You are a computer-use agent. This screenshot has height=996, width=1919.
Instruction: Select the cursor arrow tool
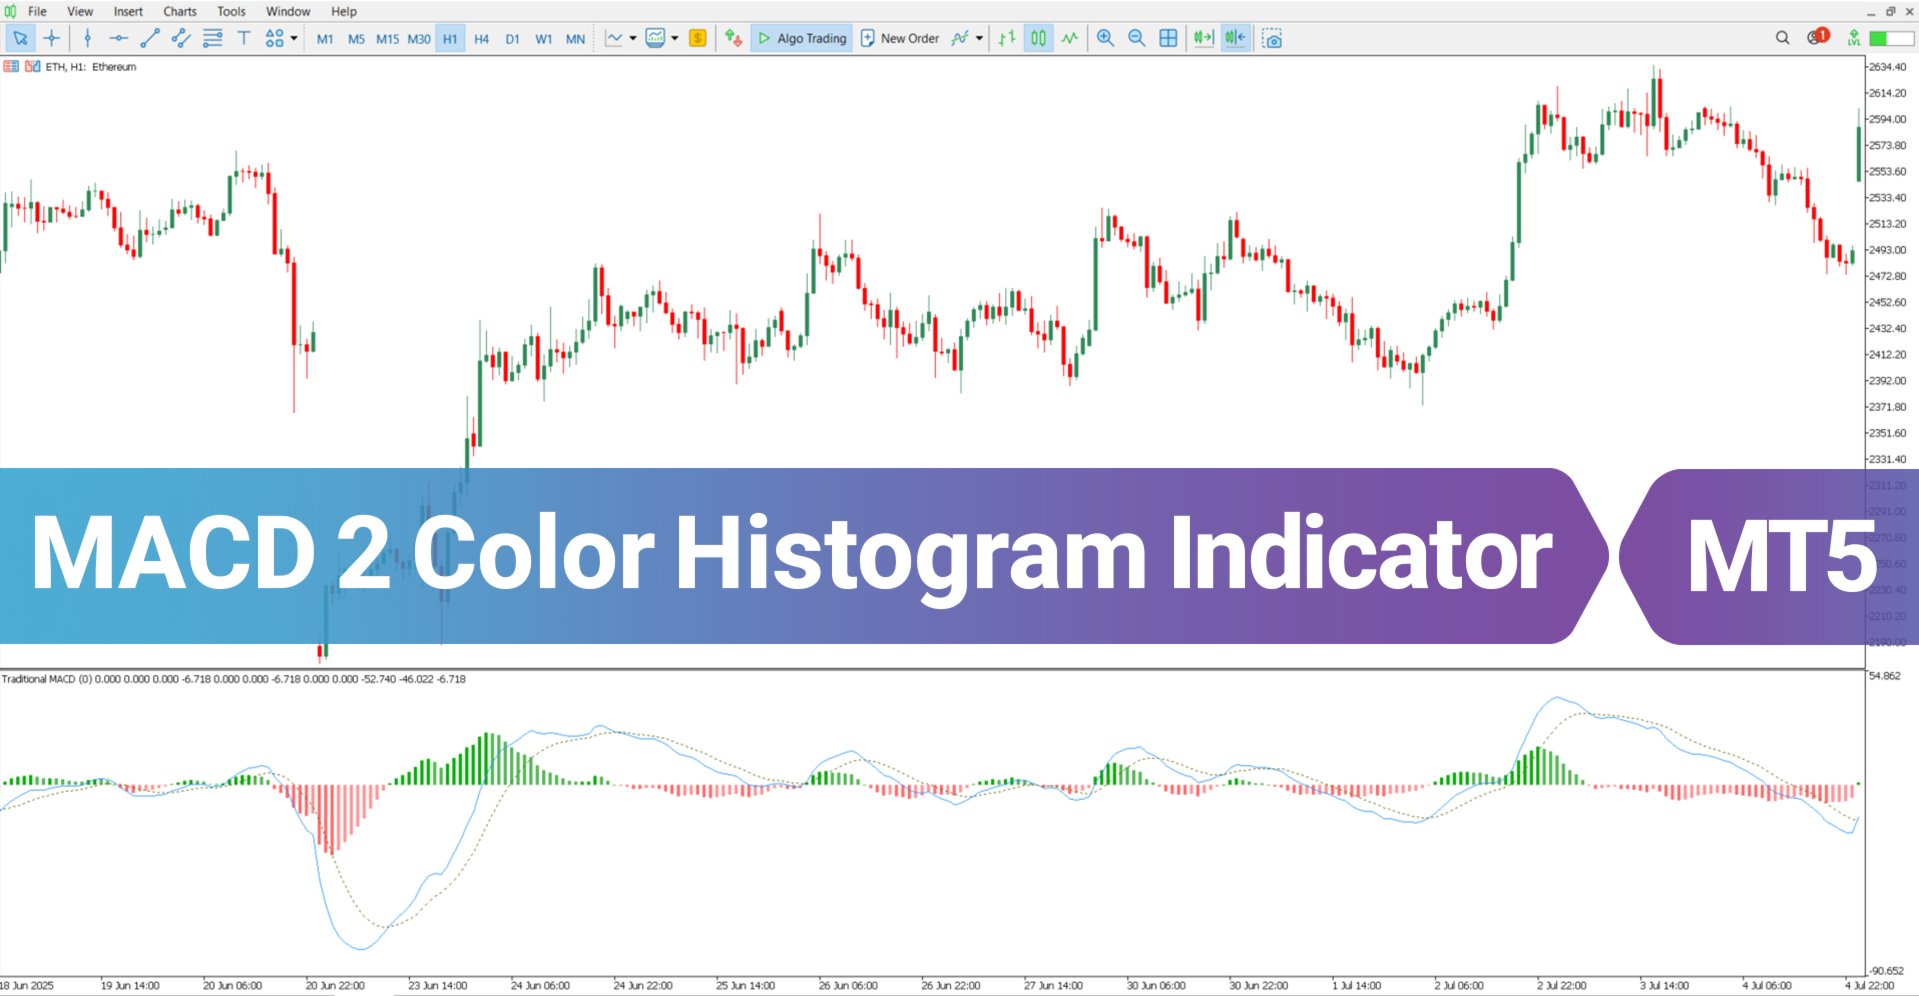[20, 38]
